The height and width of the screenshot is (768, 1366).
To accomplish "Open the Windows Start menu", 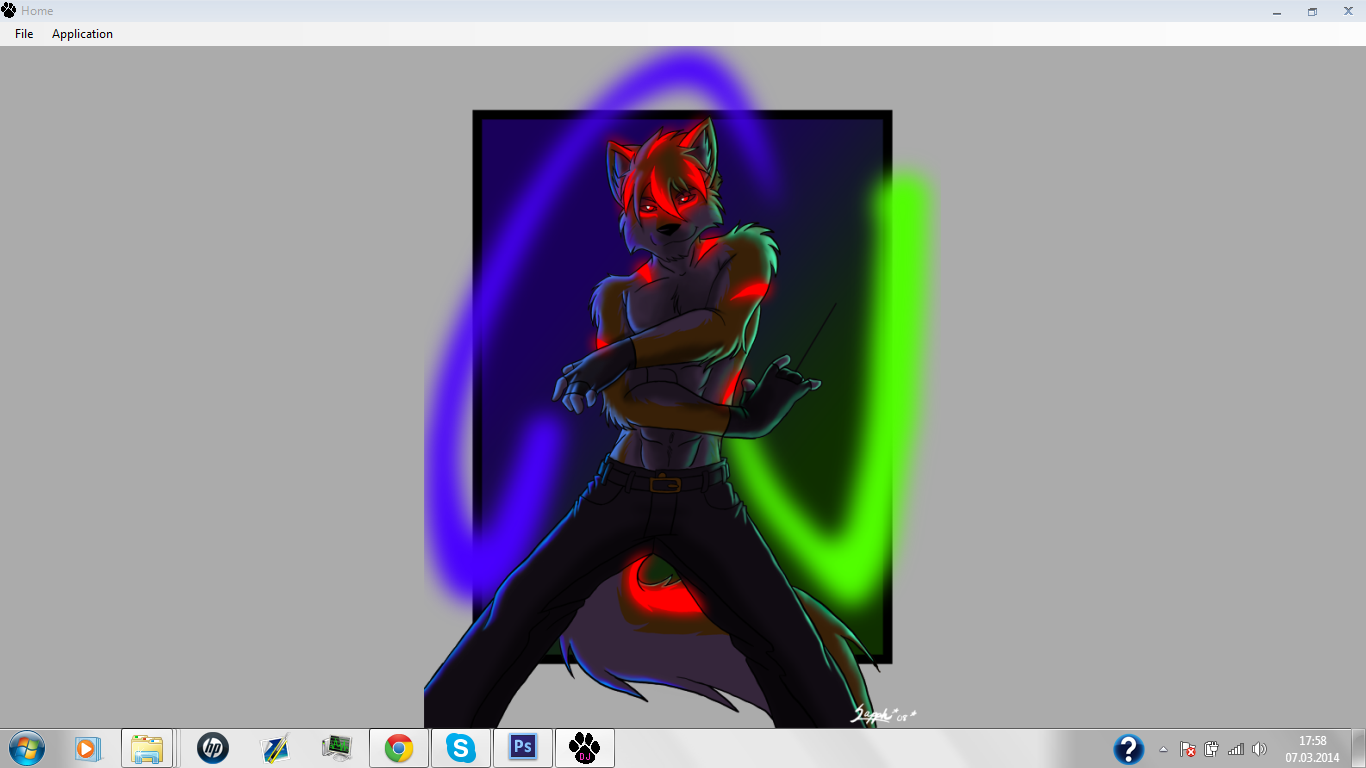I will pyautogui.click(x=27, y=748).
